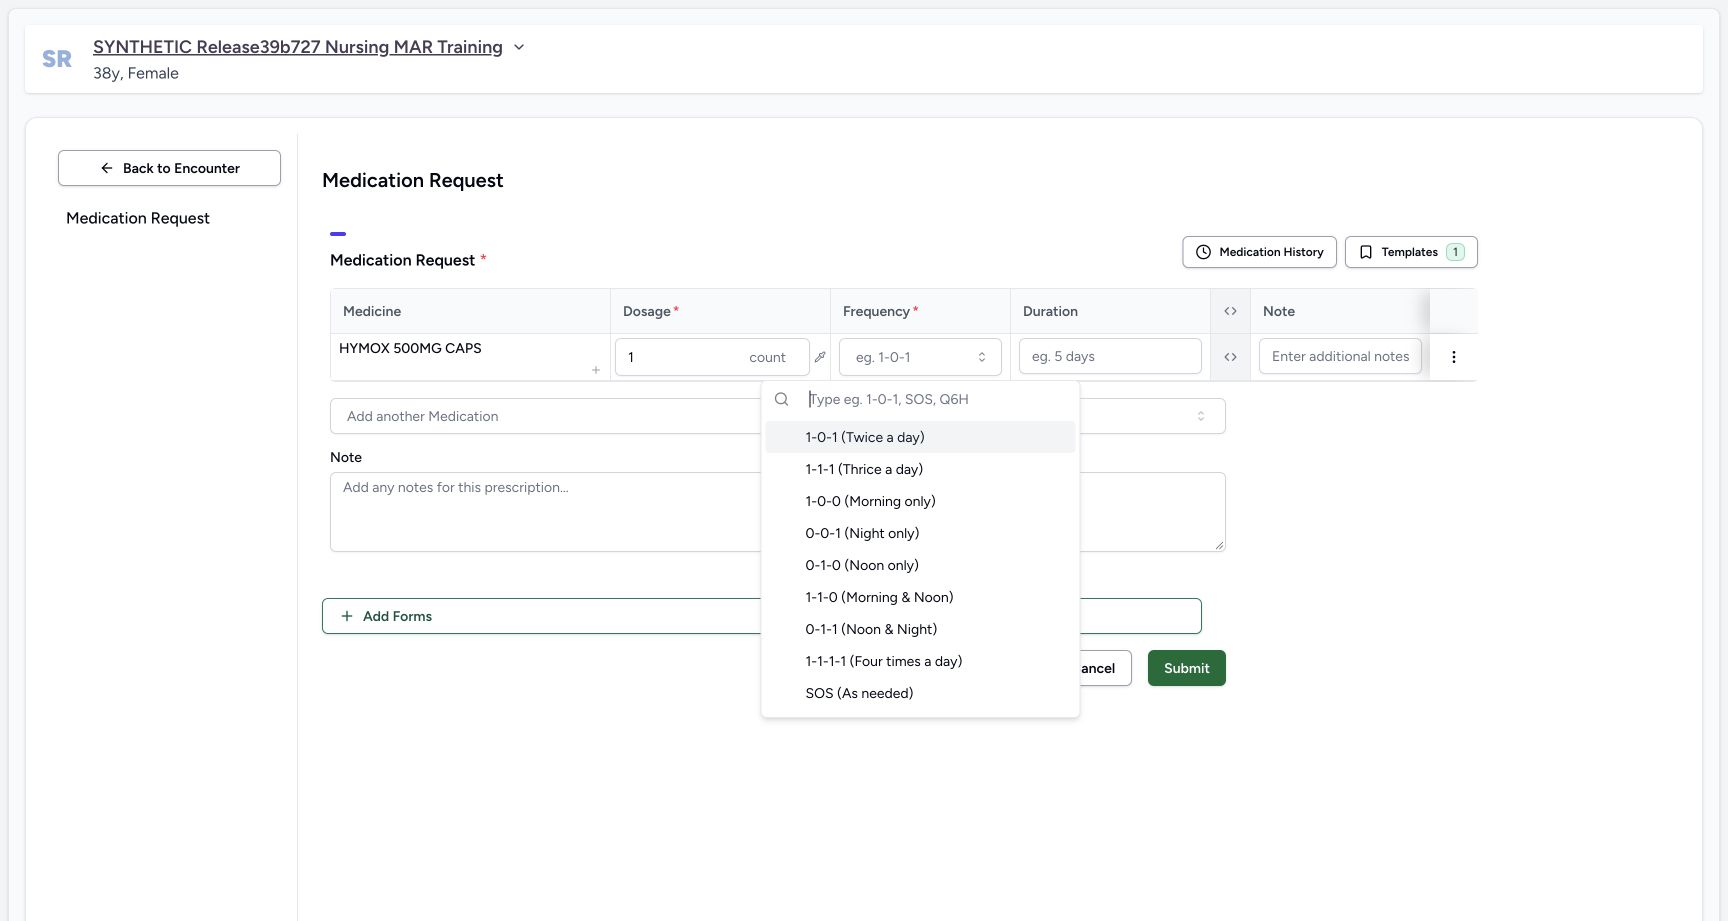Choose 1-1-0 (Morning & Noon)
The height and width of the screenshot is (921, 1728).
(920, 597)
